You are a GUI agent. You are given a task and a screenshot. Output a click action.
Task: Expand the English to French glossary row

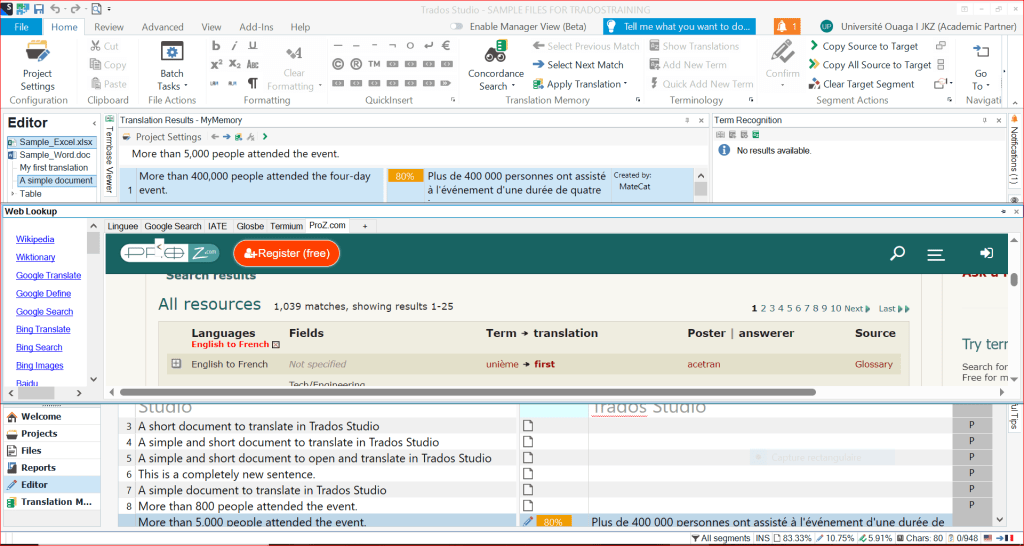coord(176,364)
